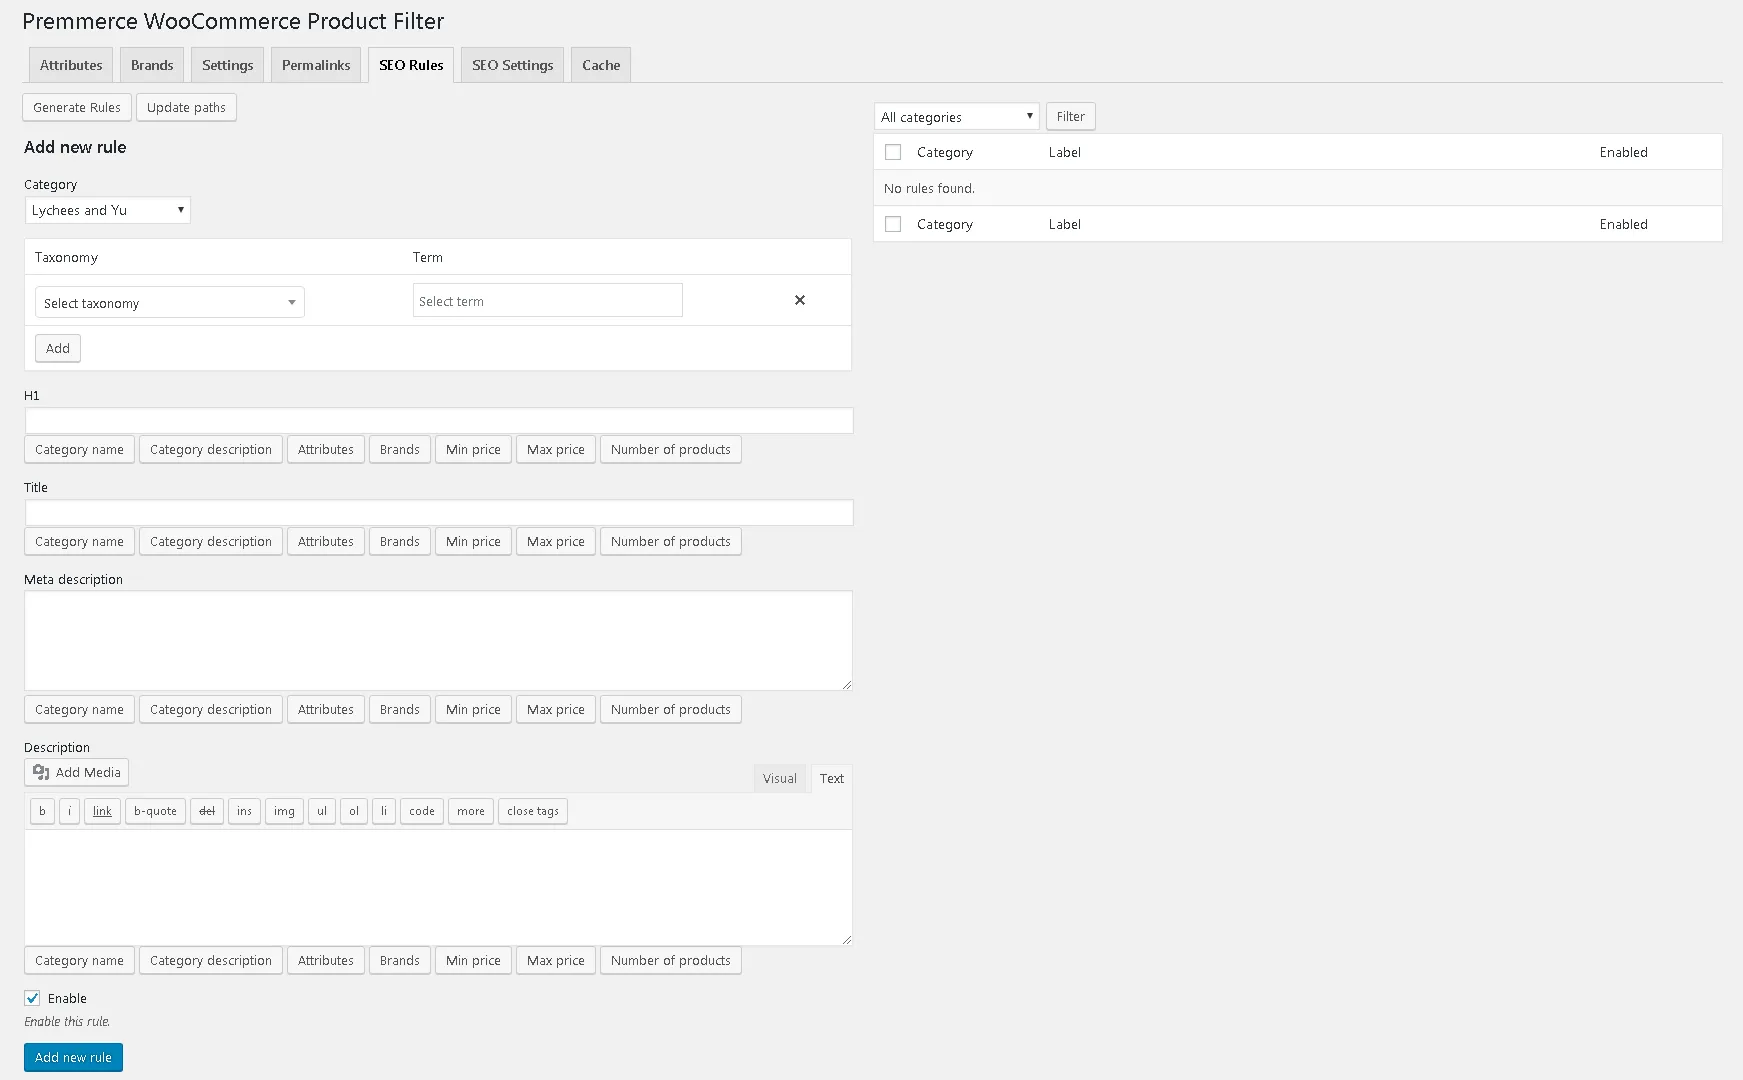This screenshot has height=1080, width=1743.
Task: Open the SEO Settings tab
Action: pyautogui.click(x=513, y=65)
